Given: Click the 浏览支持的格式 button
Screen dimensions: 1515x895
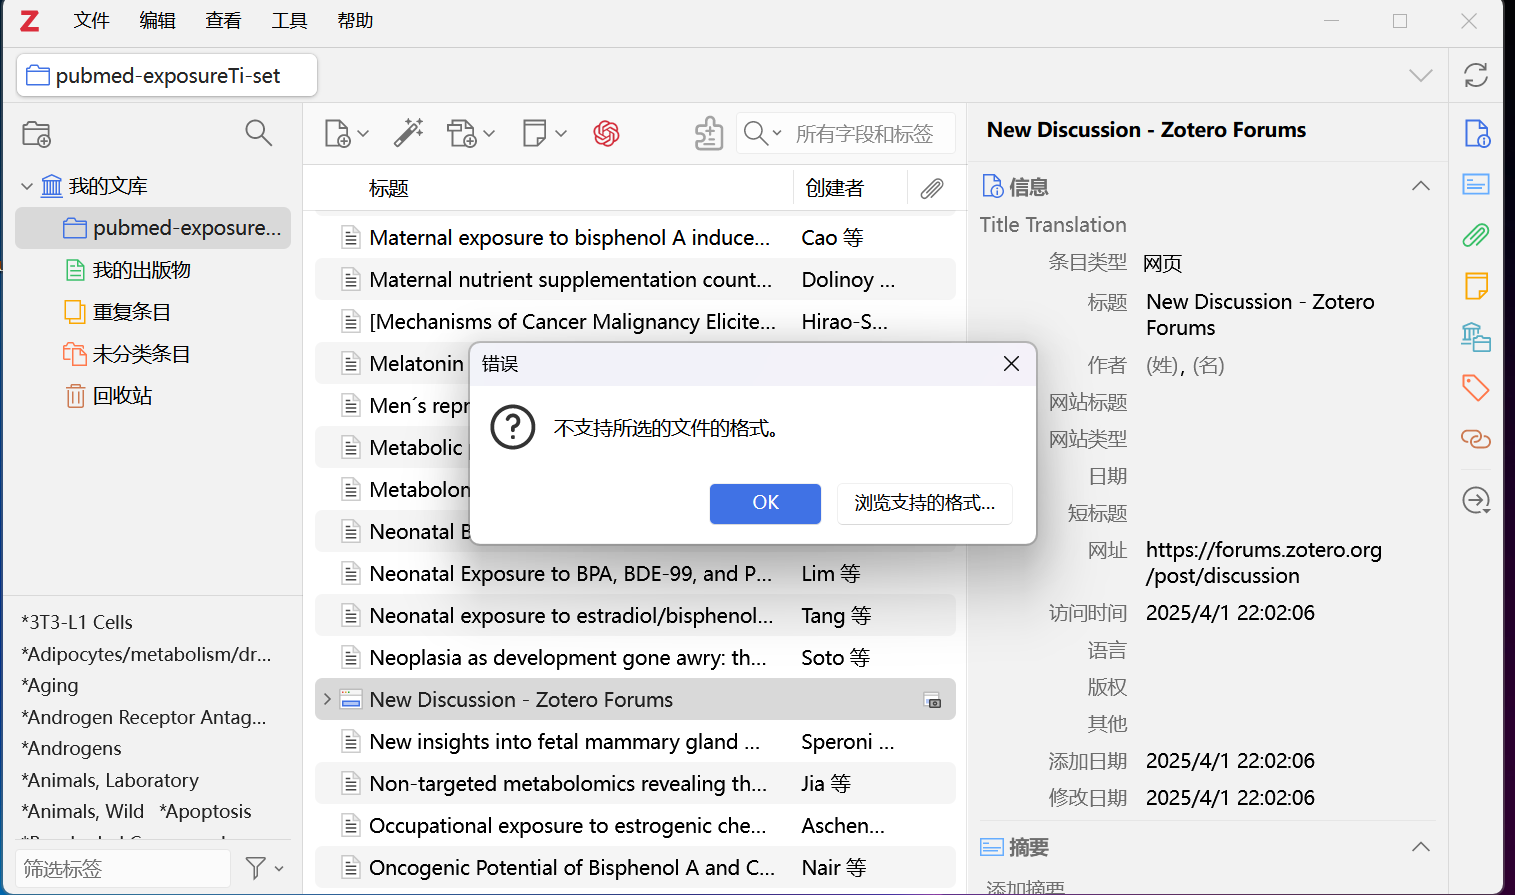Looking at the screenshot, I should pos(924,503).
